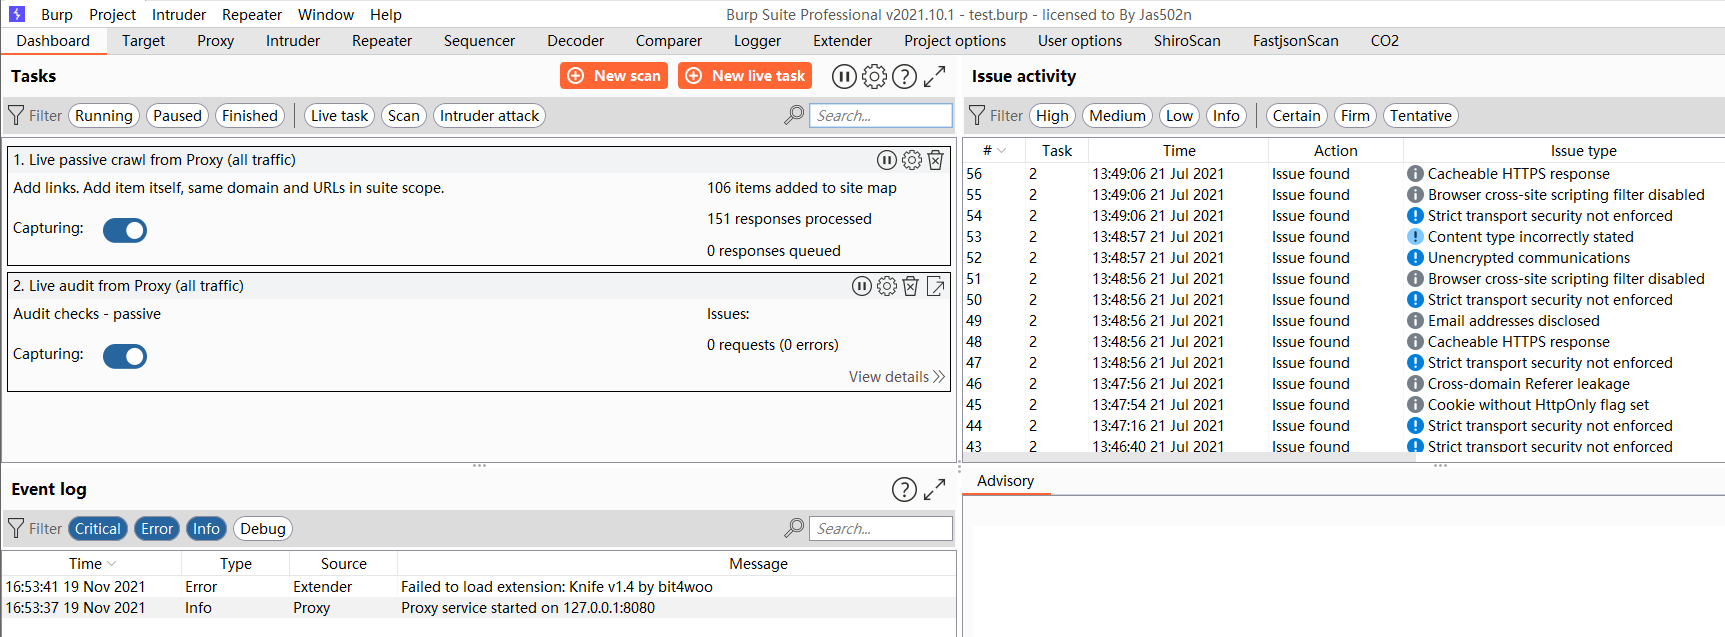The width and height of the screenshot is (1725, 637).
Task: Switch to the ShiroScan tab
Action: coord(1187,41)
